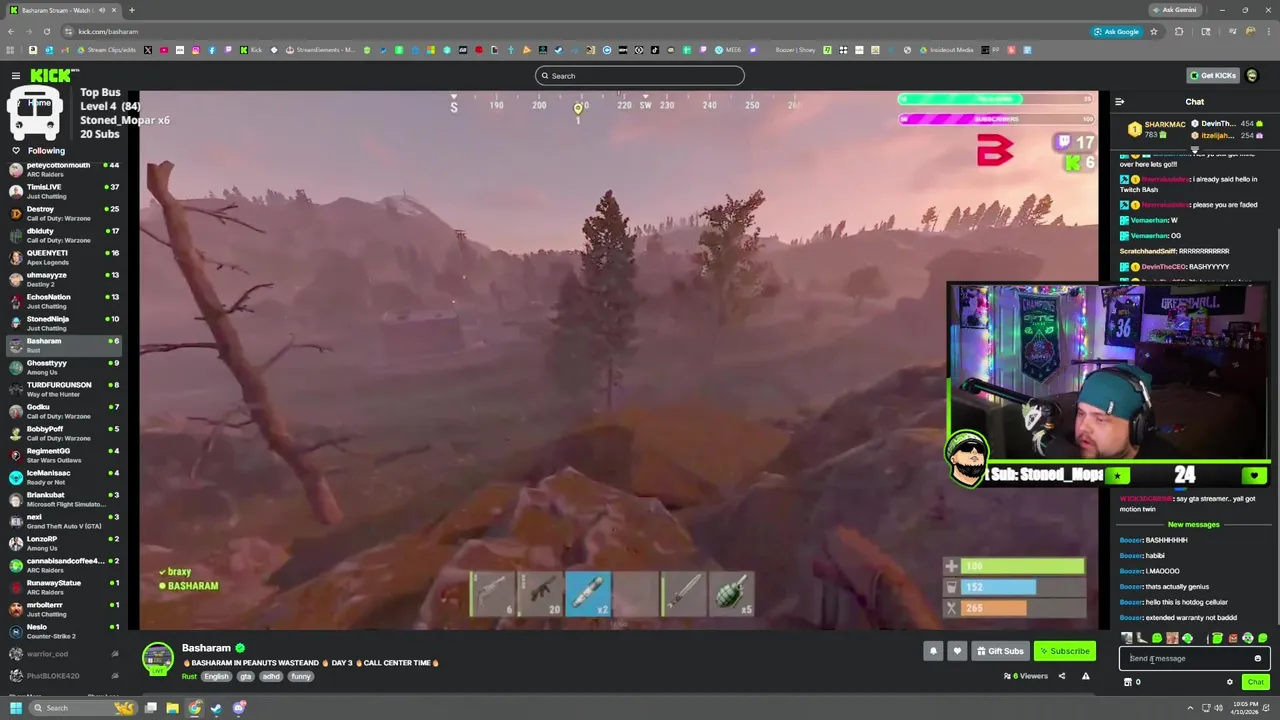
Task: Click the gta stream tag
Action: tap(246, 677)
